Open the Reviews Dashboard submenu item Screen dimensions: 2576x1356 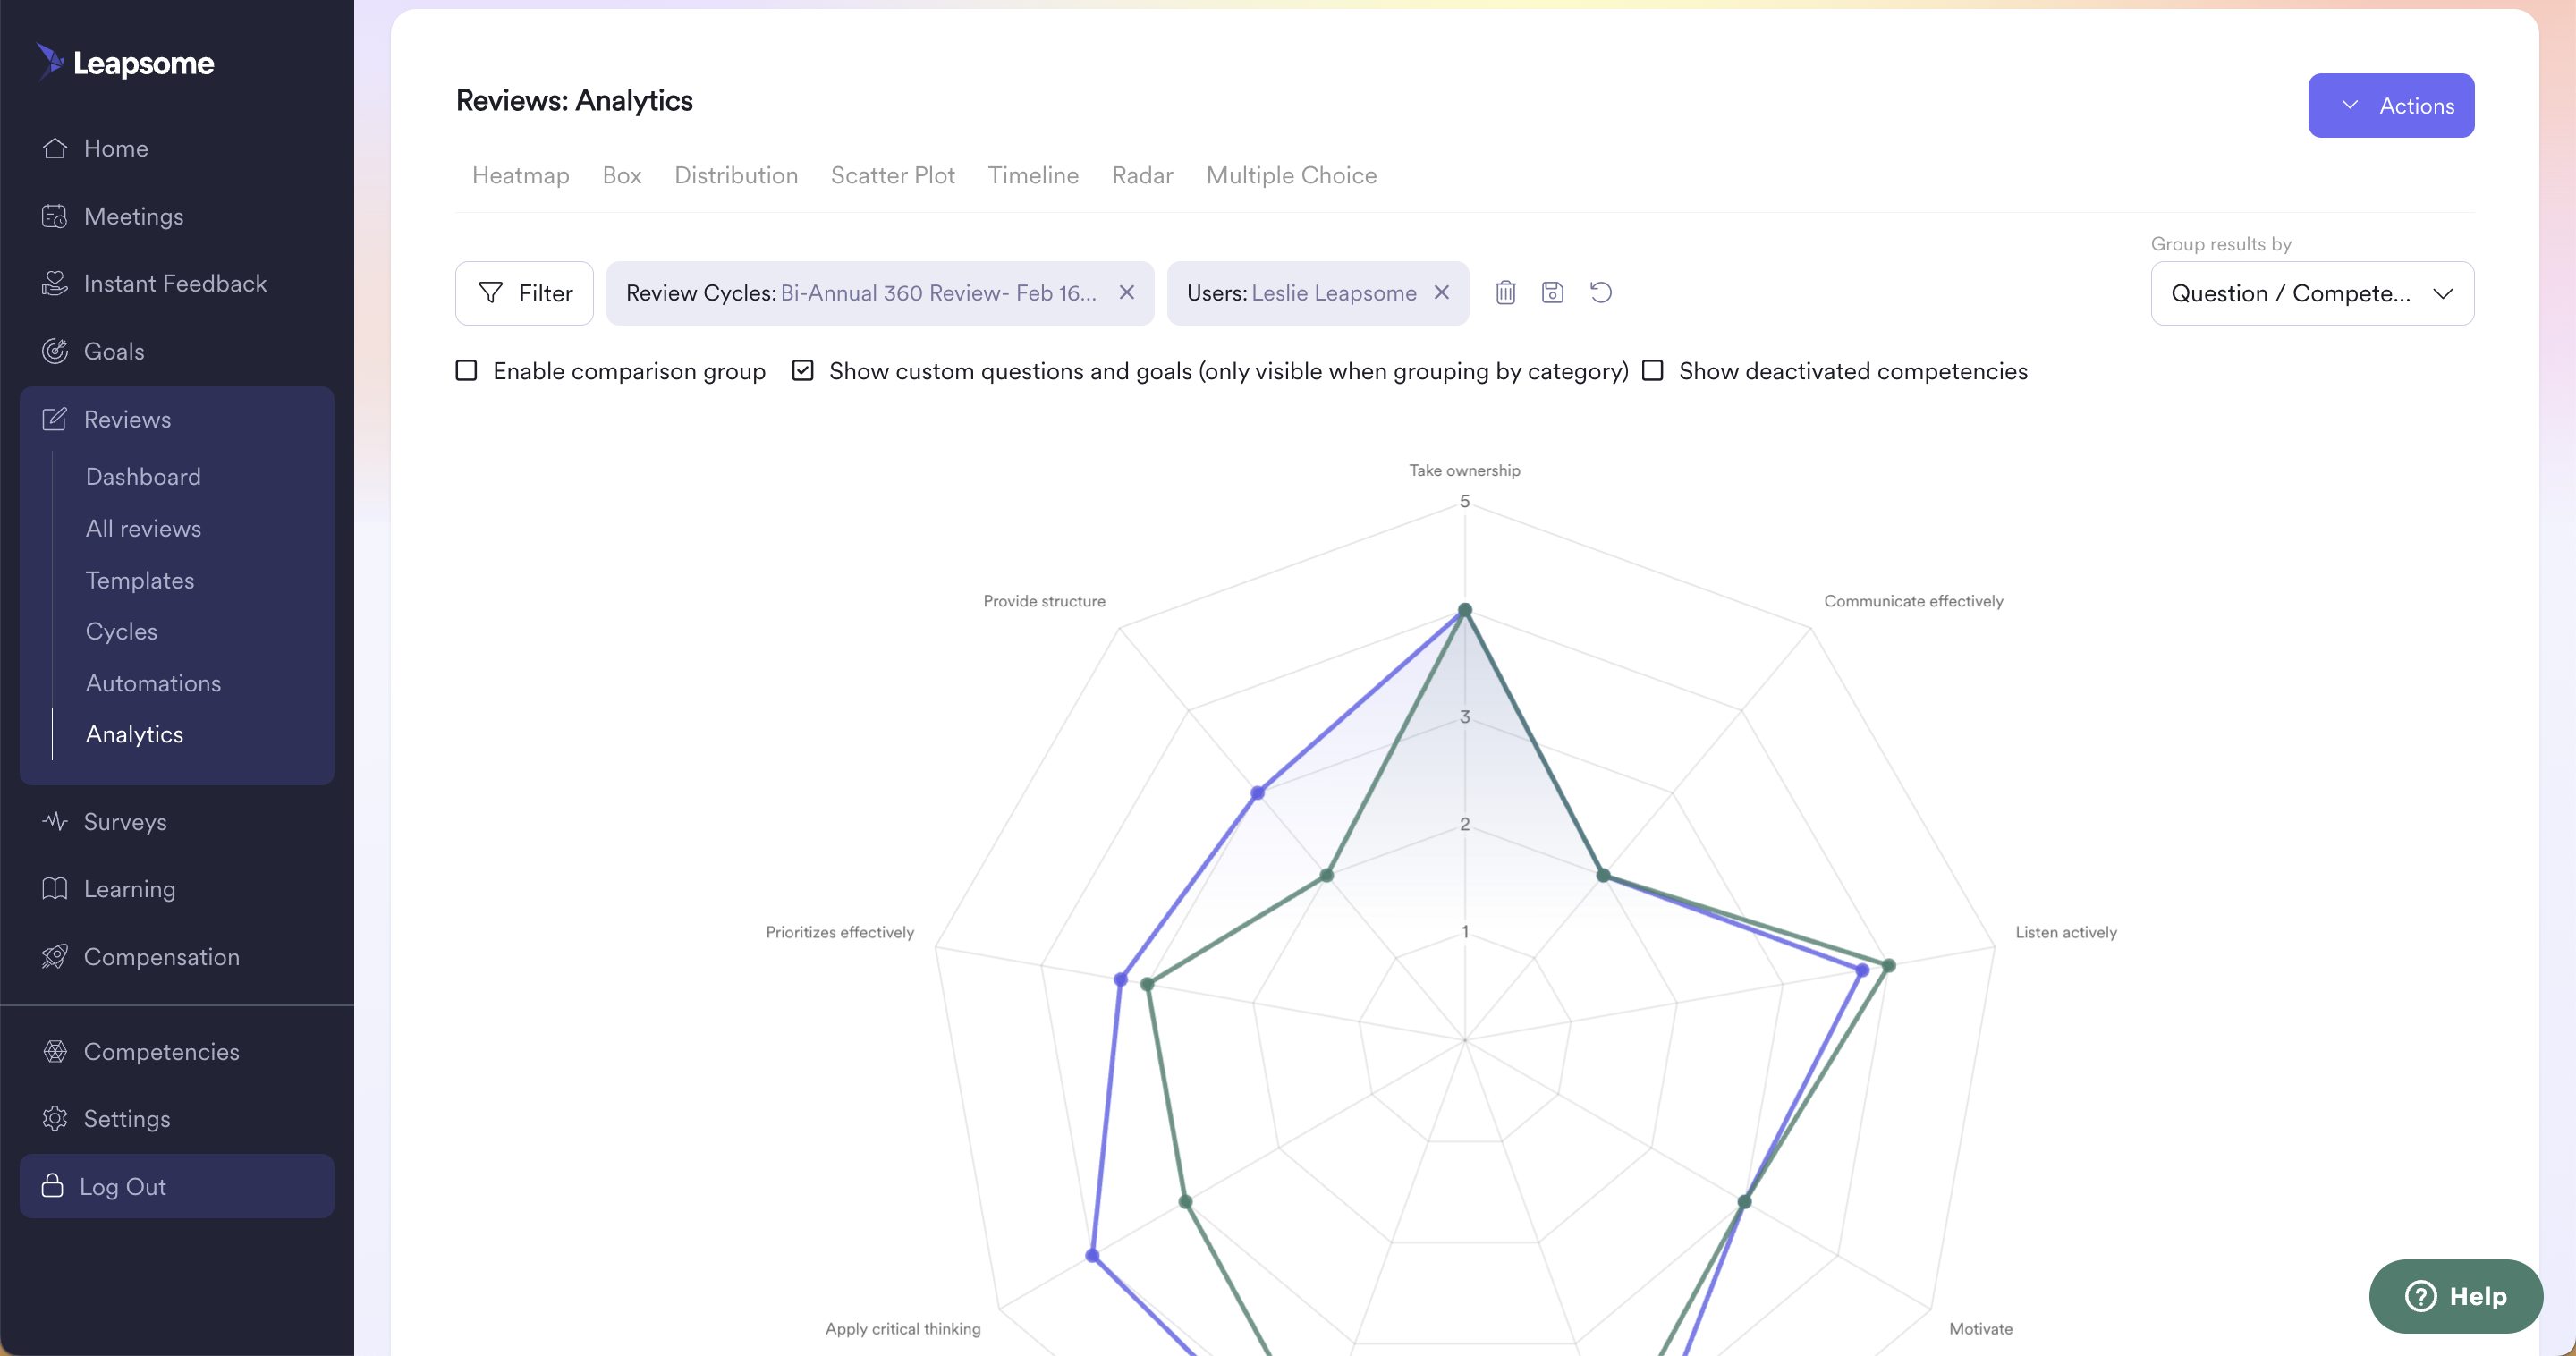point(143,476)
